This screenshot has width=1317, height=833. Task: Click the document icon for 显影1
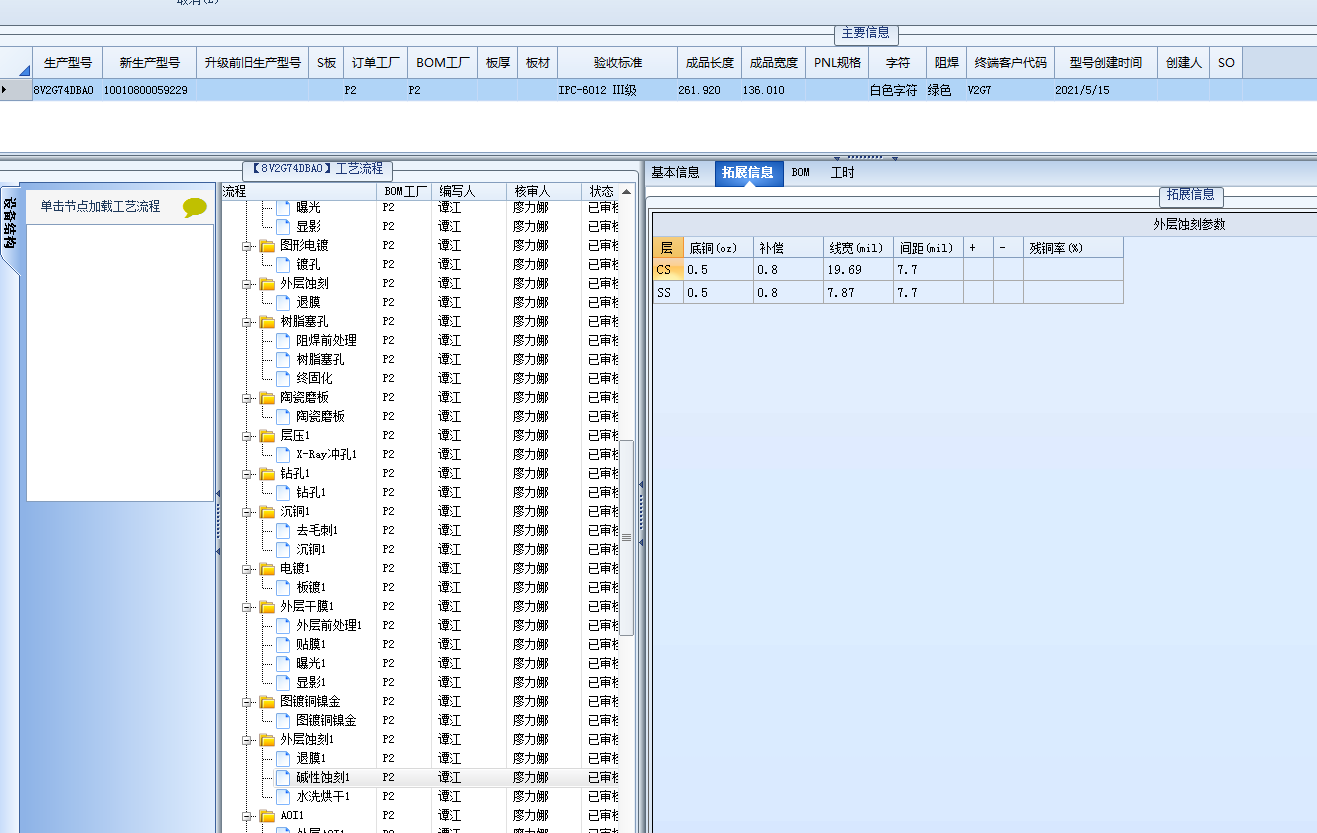(283, 682)
